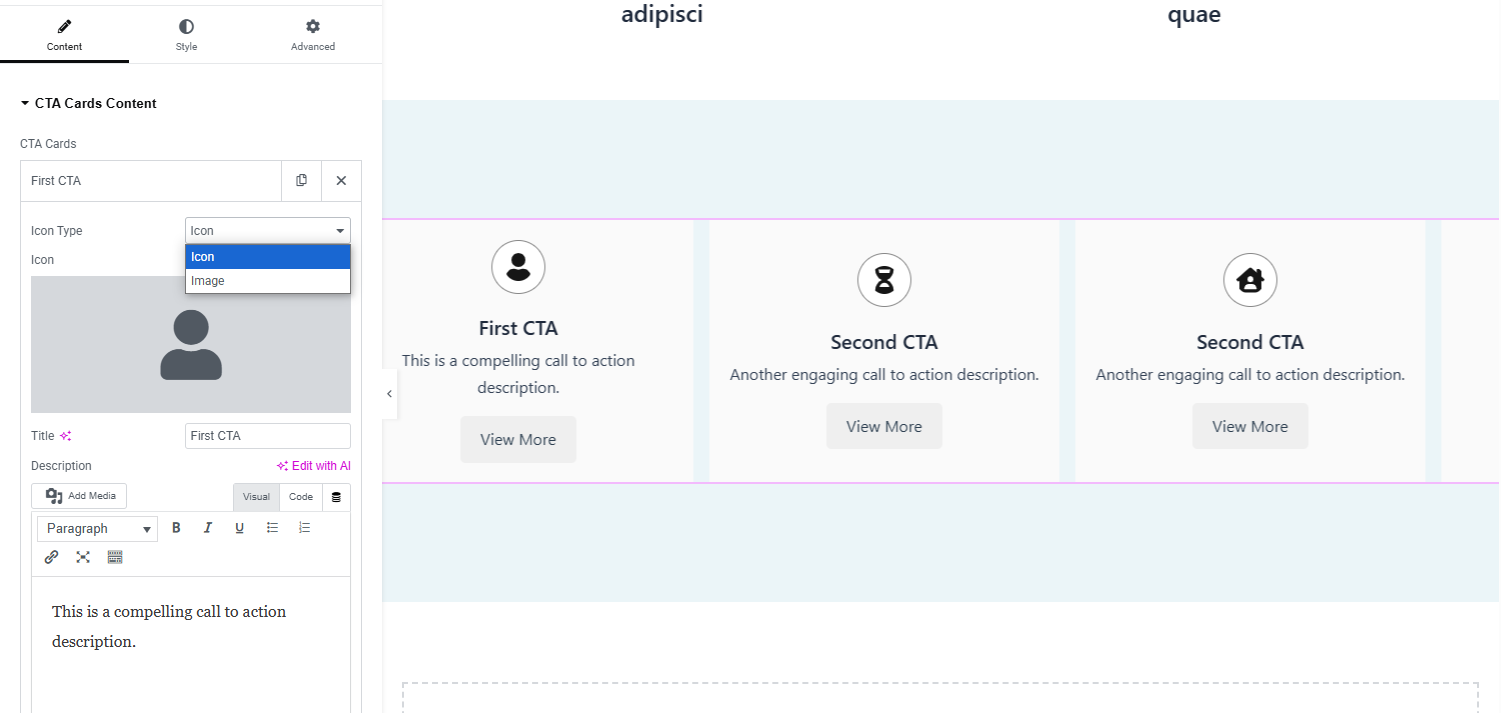
Task: Duplicate the First CTA card item
Action: 301,181
